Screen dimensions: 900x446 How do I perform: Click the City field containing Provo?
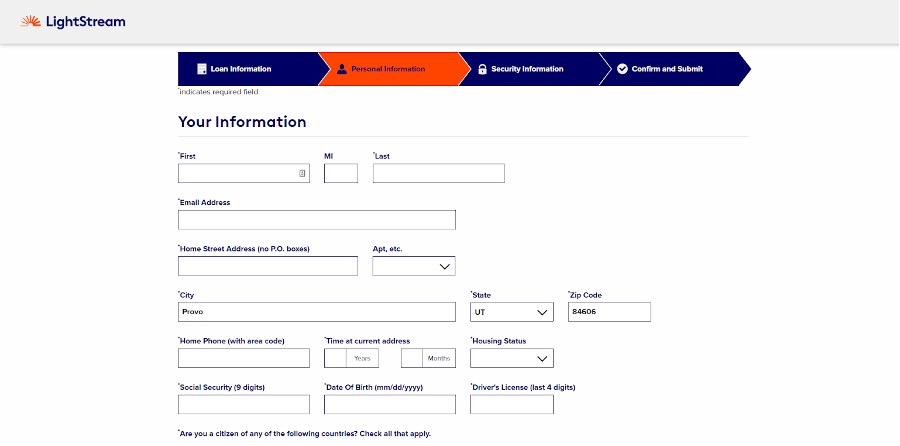[x=317, y=312]
